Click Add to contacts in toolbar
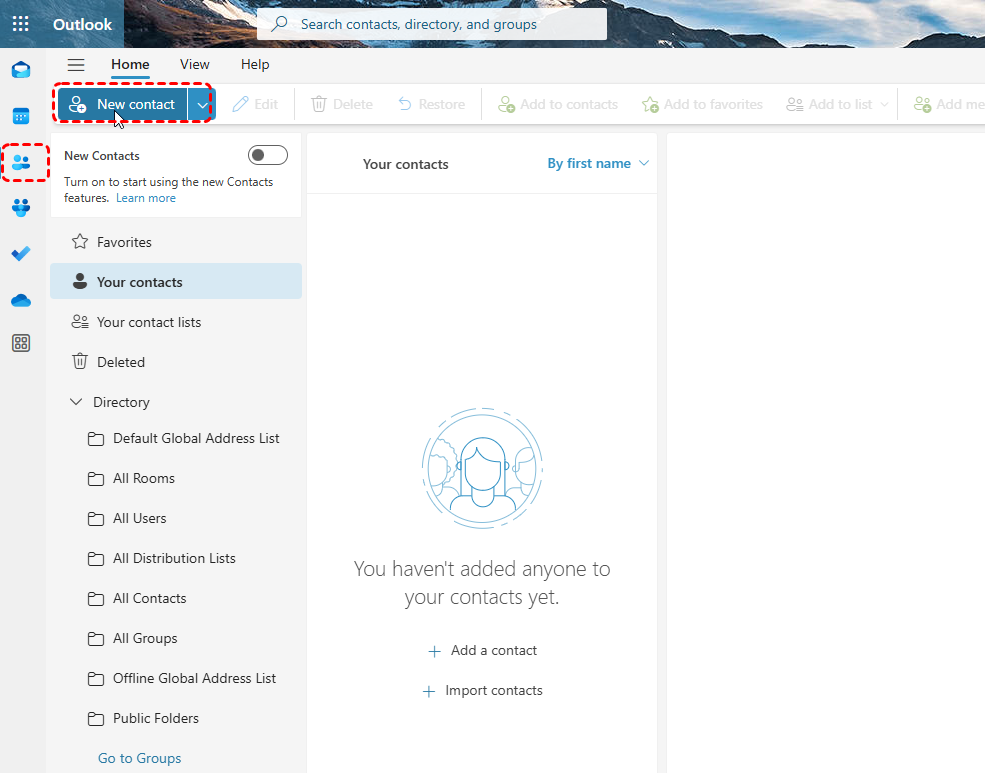Image resolution: width=985 pixels, height=773 pixels. coord(558,104)
